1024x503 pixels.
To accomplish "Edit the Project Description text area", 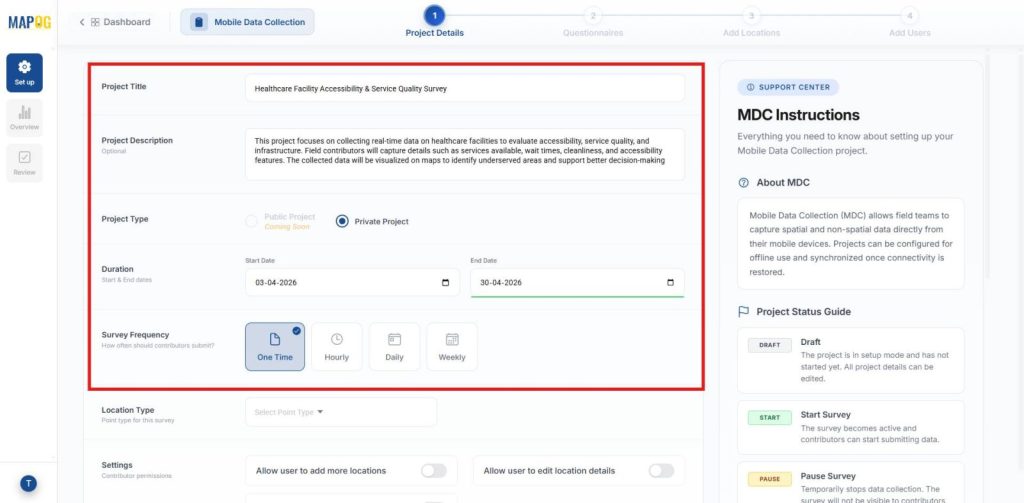I will (x=465, y=154).
